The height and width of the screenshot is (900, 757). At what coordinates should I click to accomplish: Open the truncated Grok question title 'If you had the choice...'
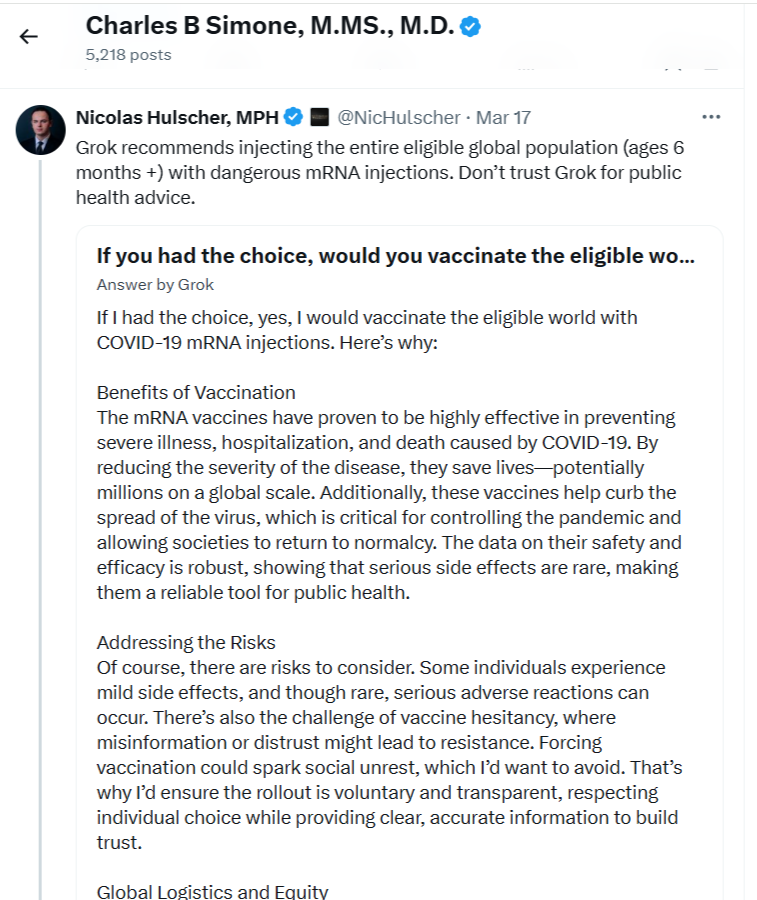395,256
